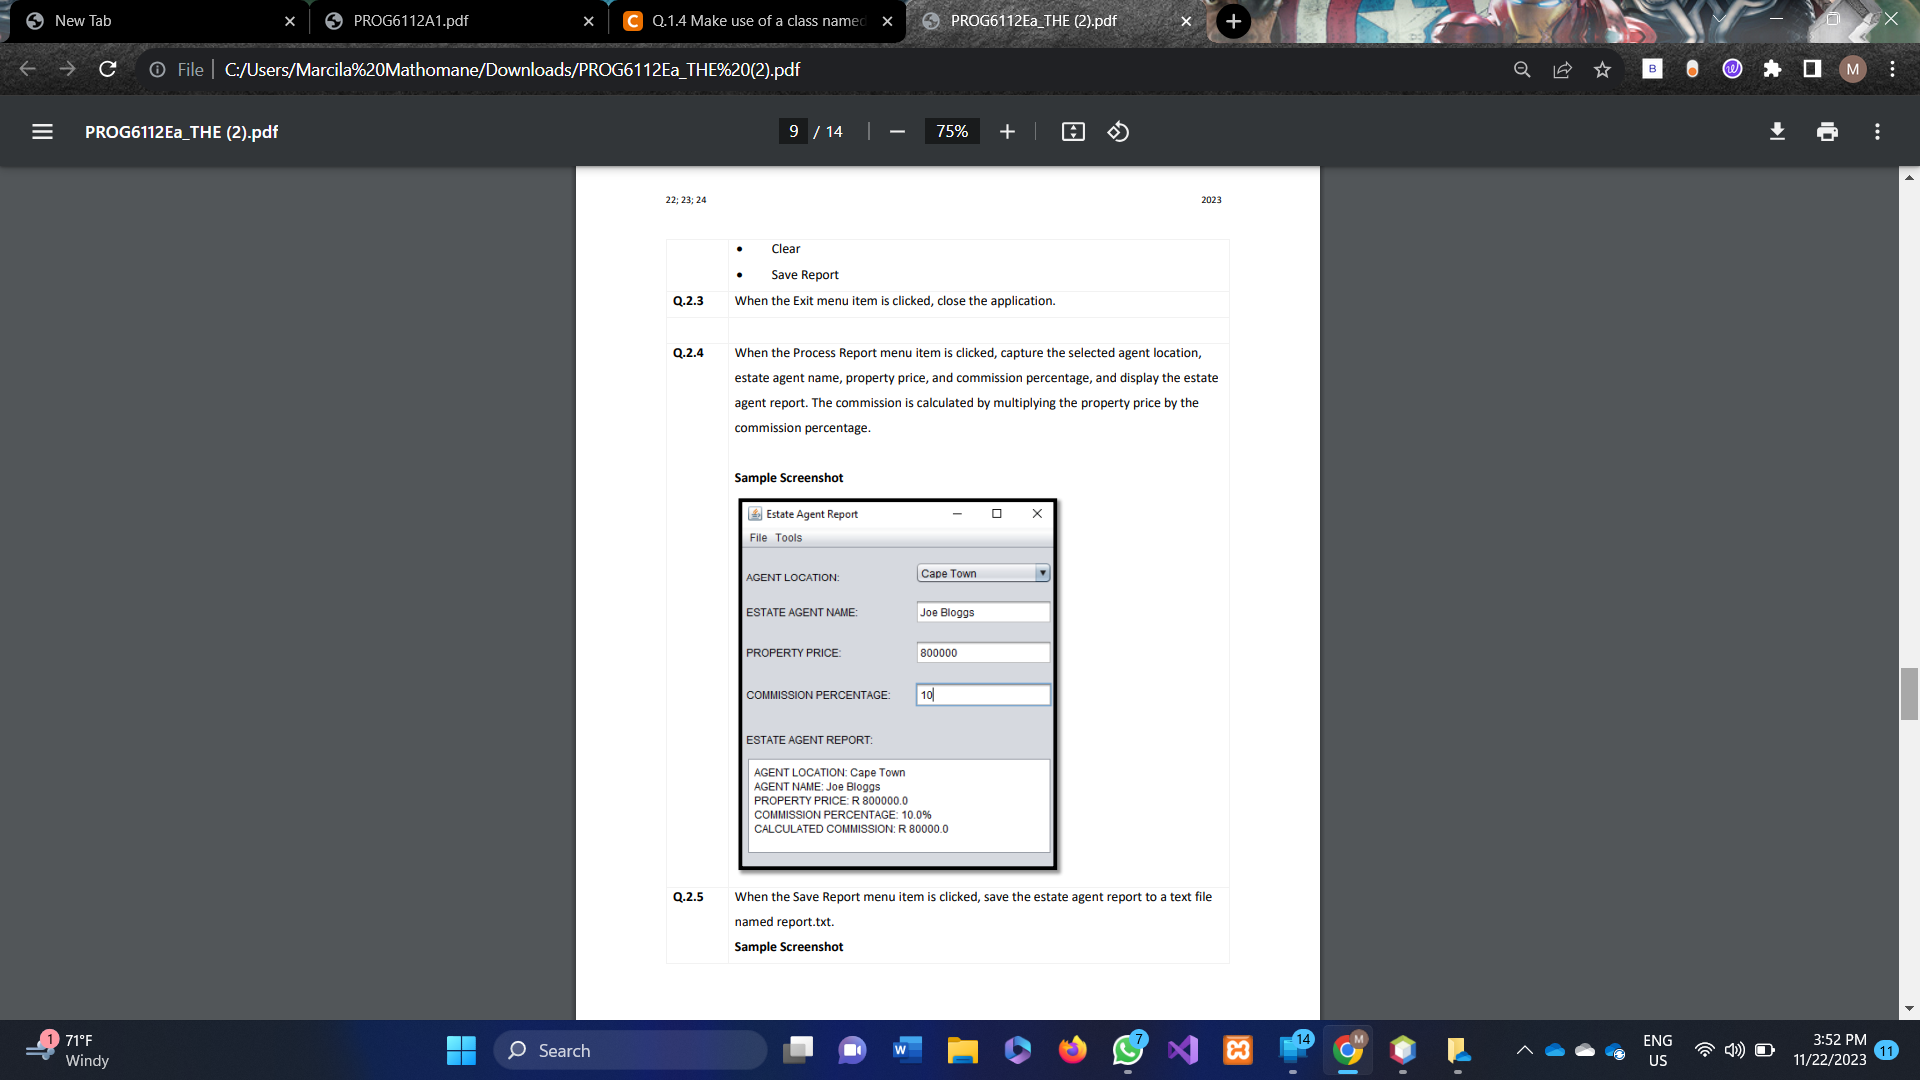Image resolution: width=1920 pixels, height=1080 pixels.
Task: Open the Chrome three-dot menu
Action: tap(1892, 69)
